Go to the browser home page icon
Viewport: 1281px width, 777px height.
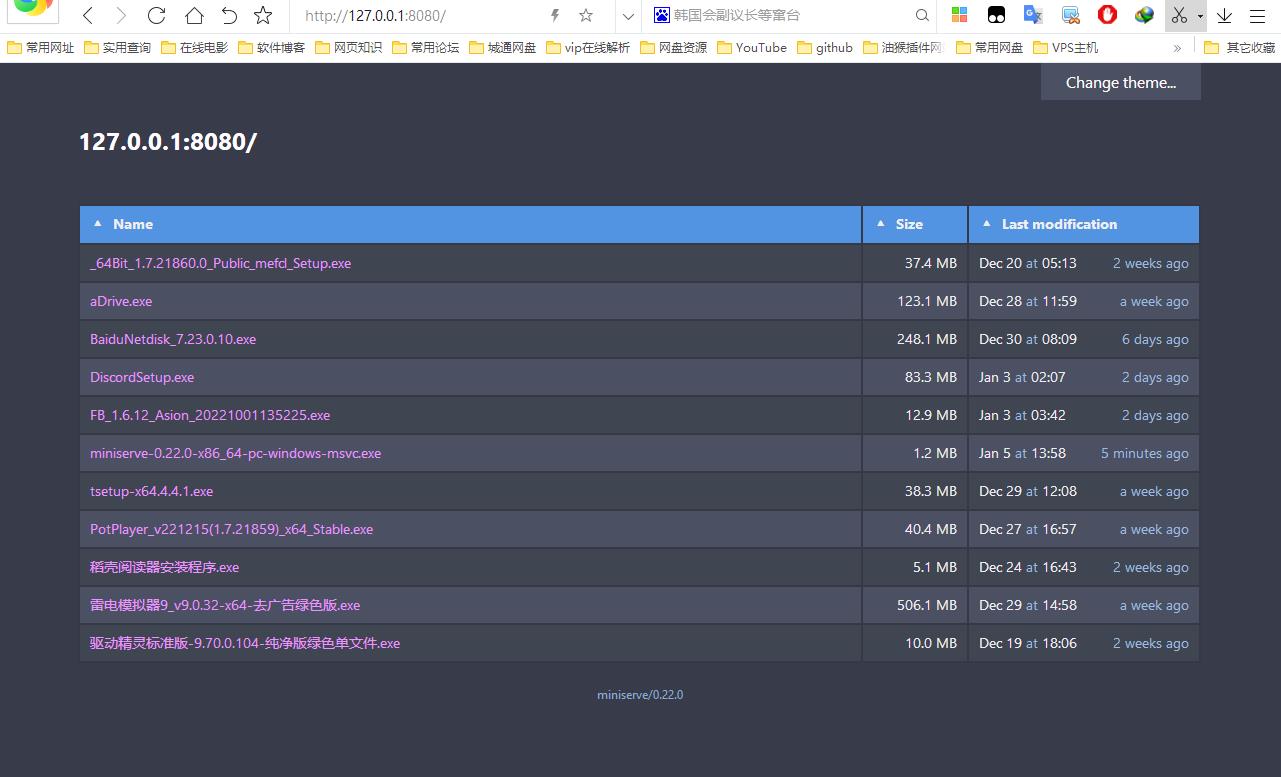(194, 15)
